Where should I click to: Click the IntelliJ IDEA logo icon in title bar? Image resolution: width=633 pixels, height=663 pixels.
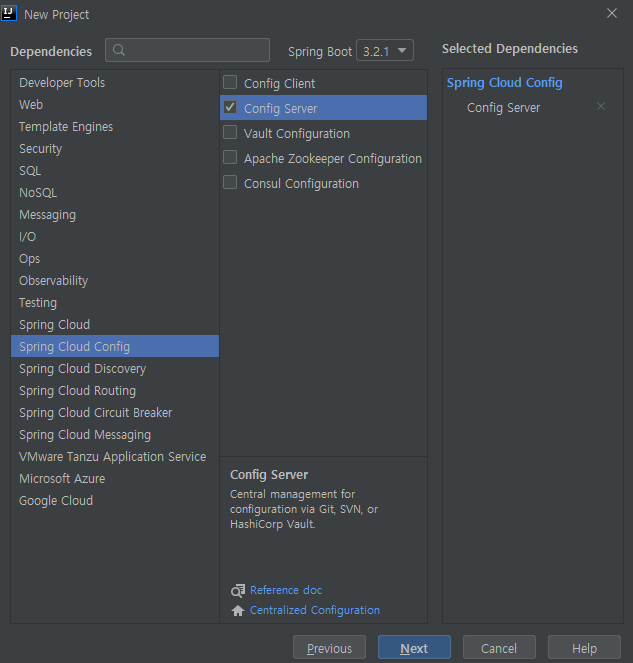[x=8, y=13]
